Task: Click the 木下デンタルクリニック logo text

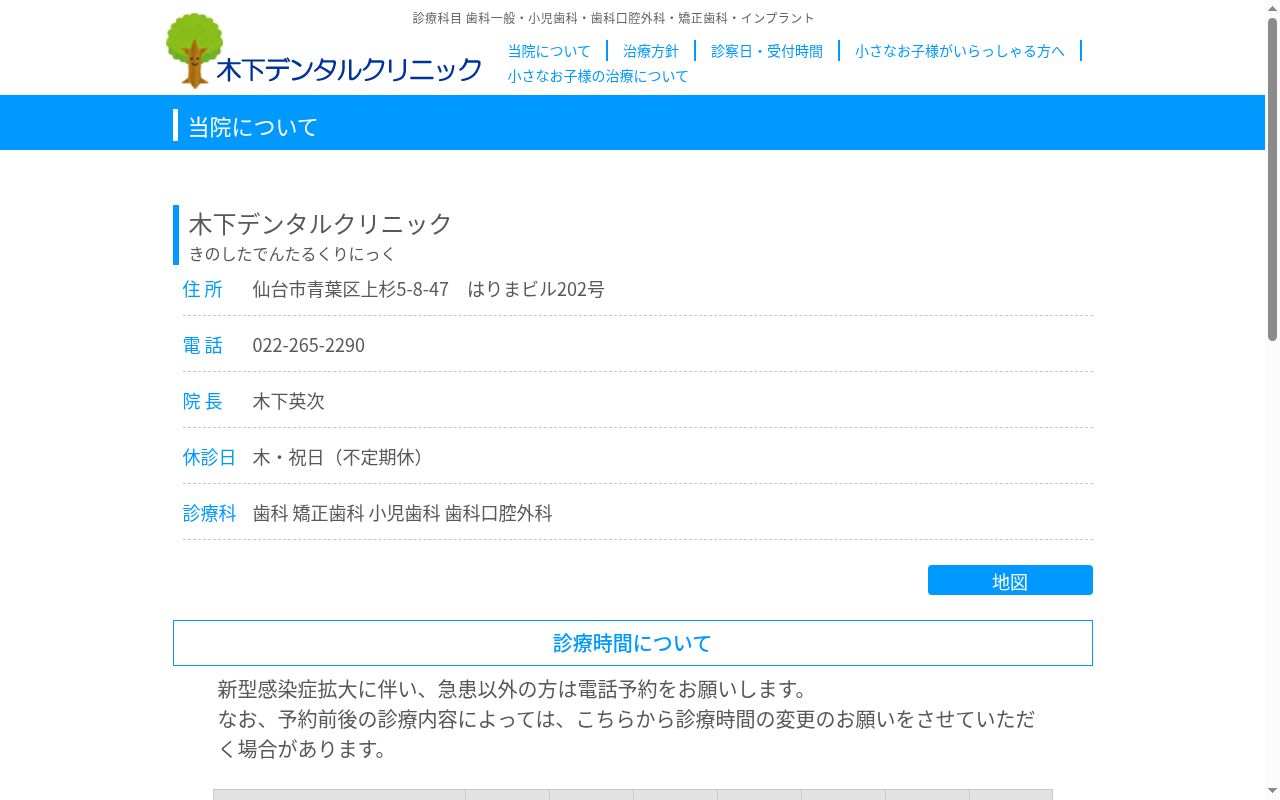Action: 349,70
